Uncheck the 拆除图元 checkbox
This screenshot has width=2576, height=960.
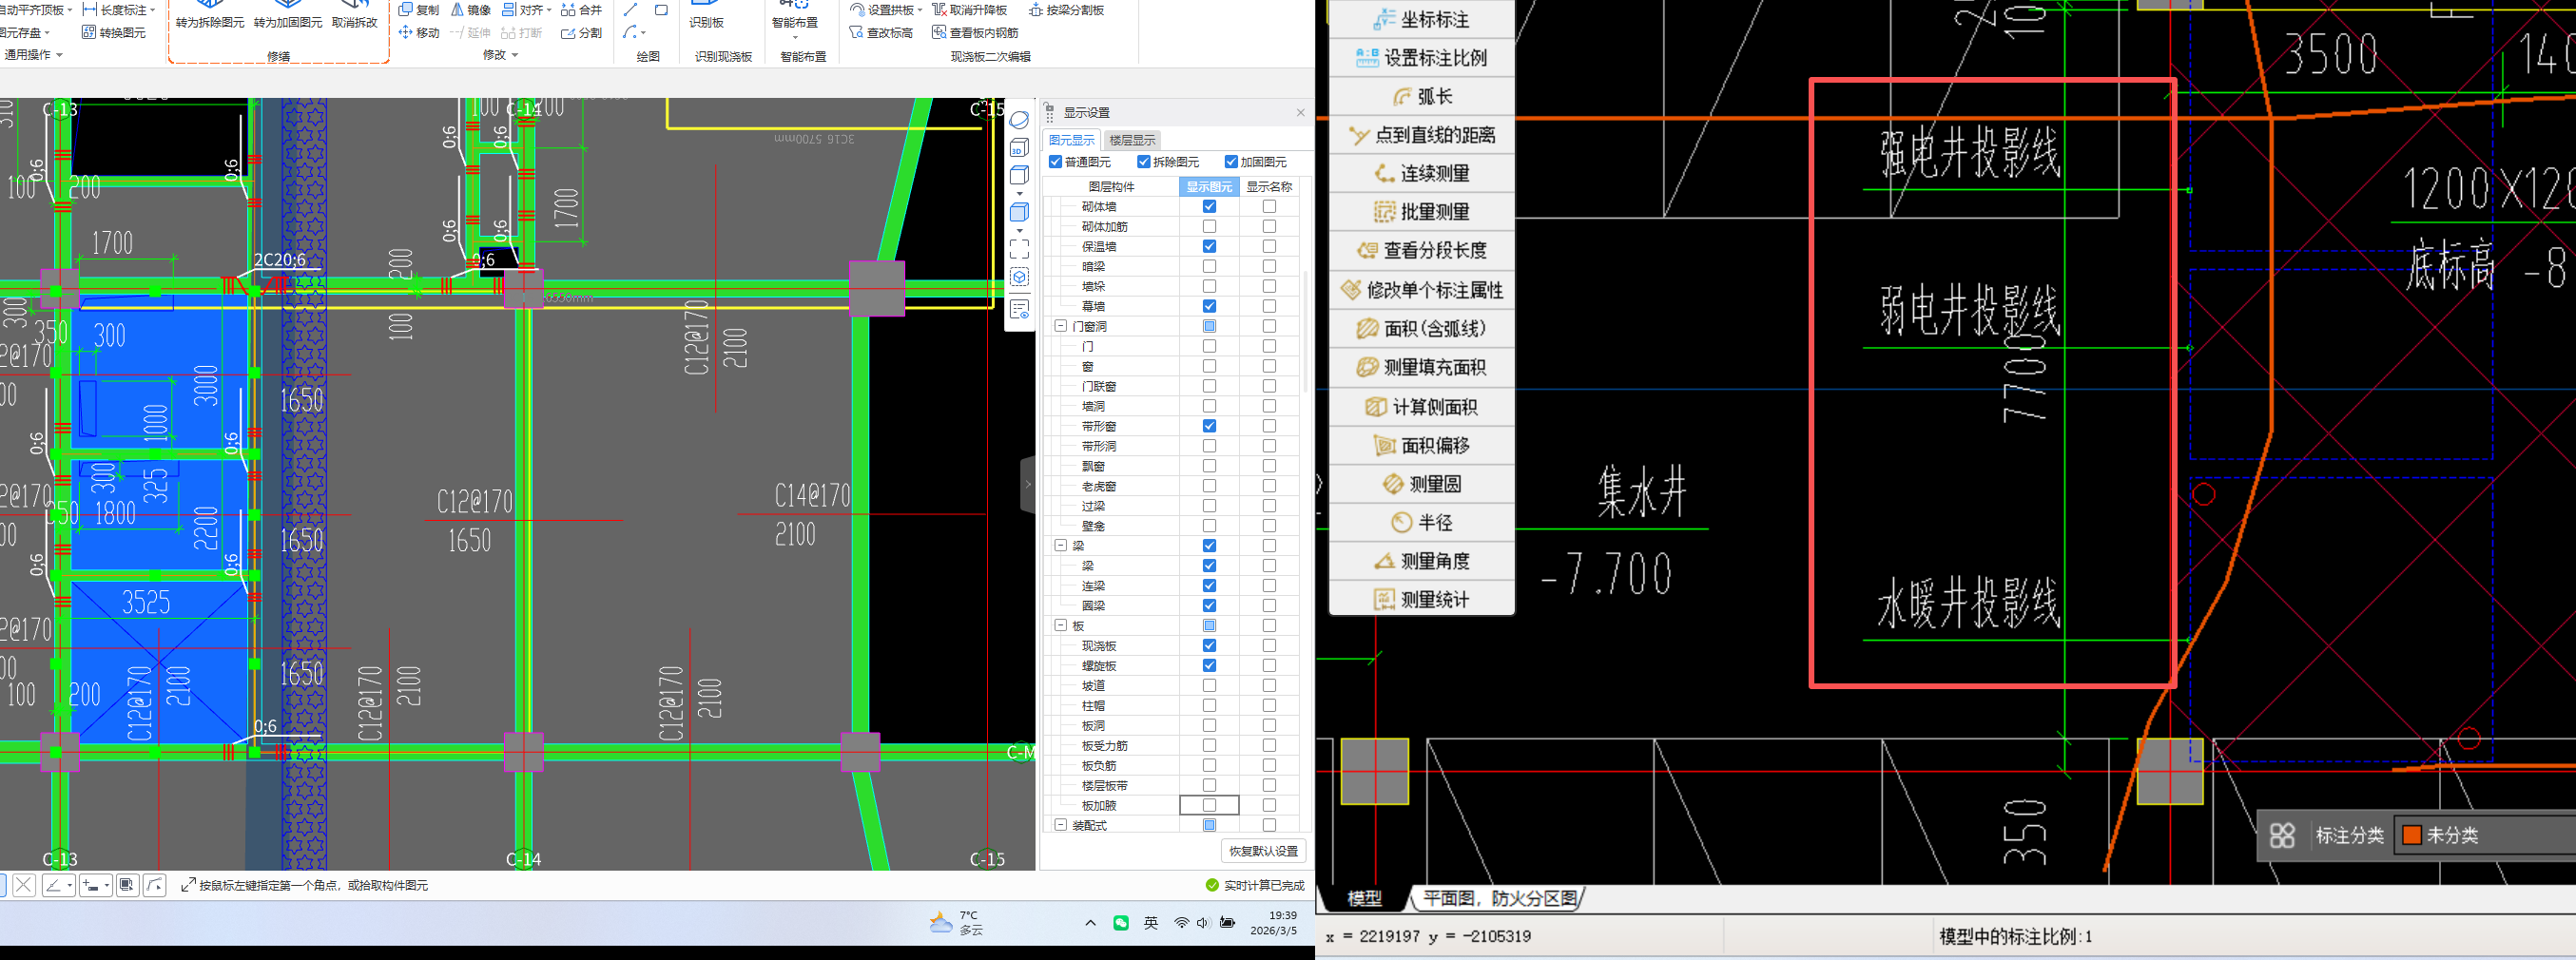(x=1143, y=162)
